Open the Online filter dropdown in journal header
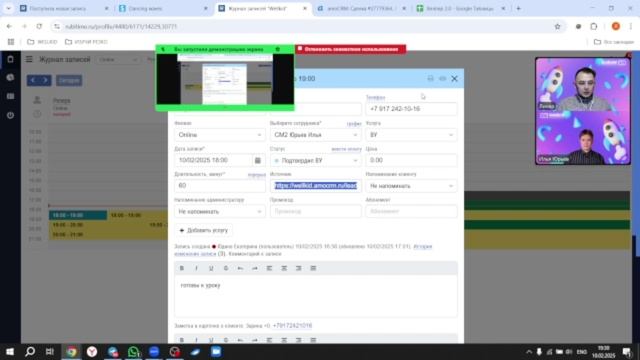This screenshot has height=360, width=640. 118,60
